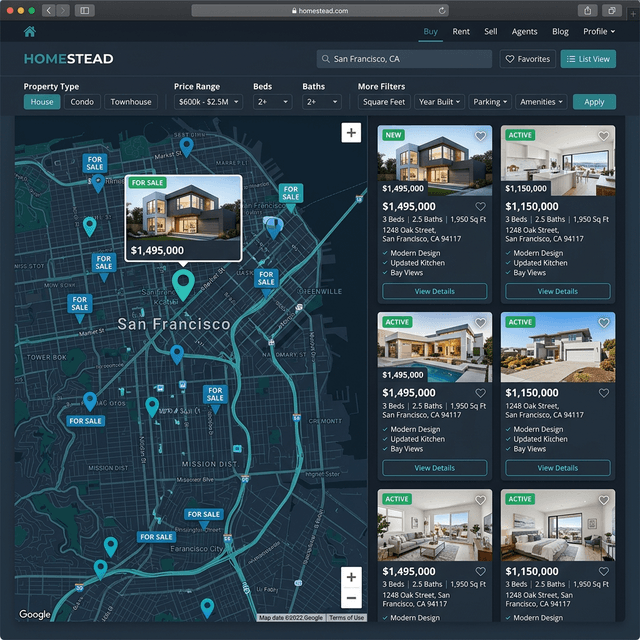This screenshot has height=640, width=640.
Task: Select the House property type
Action: click(x=42, y=102)
